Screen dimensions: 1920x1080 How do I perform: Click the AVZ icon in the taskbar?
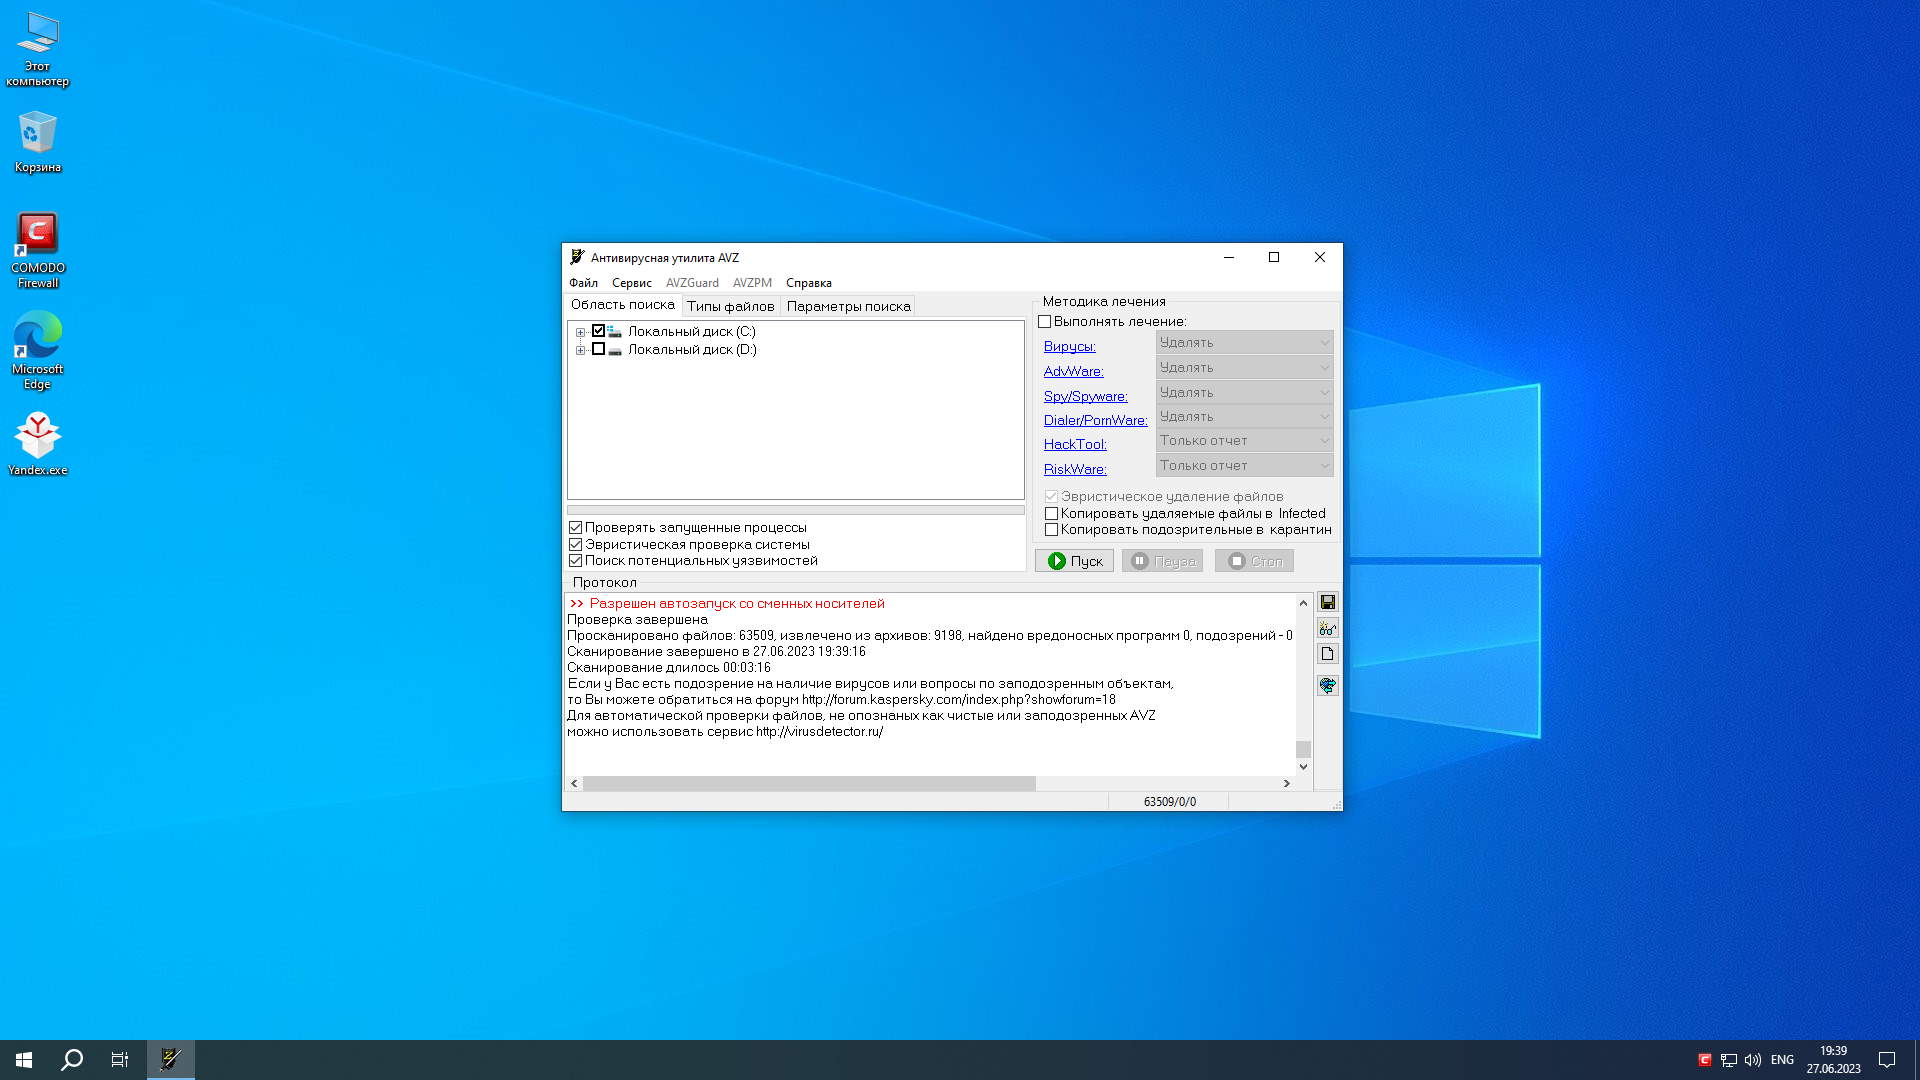(x=170, y=1059)
